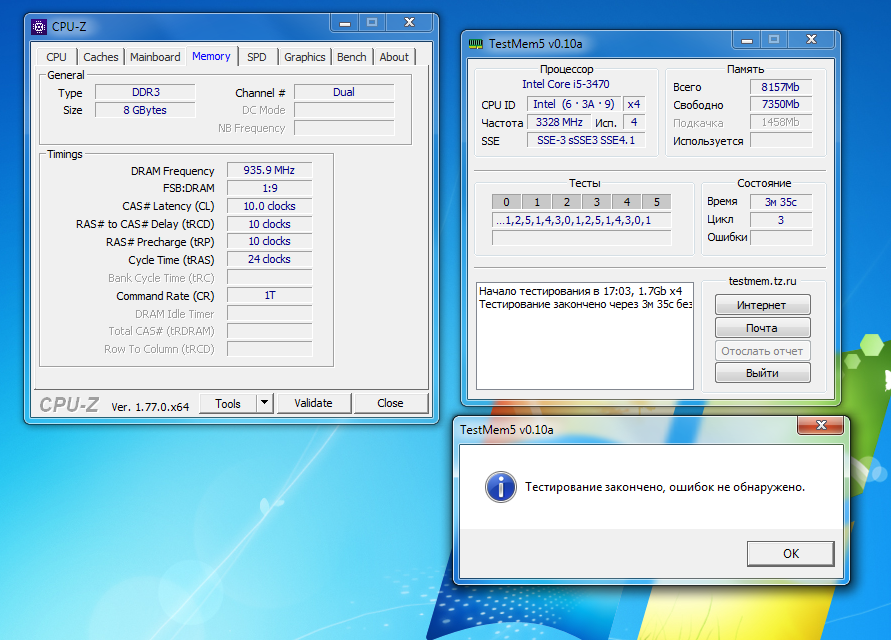Click the Intel (6 · 3A · 9) CPU ID value
Screen dimensions: 891x640
[x=574, y=104]
